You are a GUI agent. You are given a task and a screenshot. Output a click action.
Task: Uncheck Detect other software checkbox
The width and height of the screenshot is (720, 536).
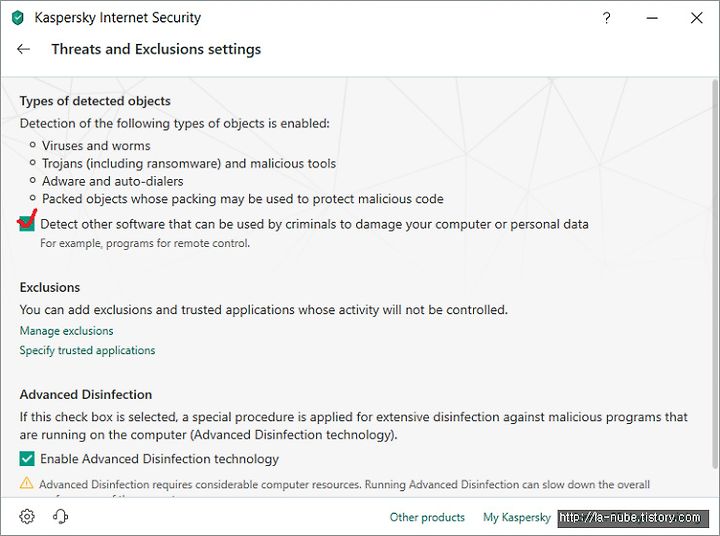point(27,224)
